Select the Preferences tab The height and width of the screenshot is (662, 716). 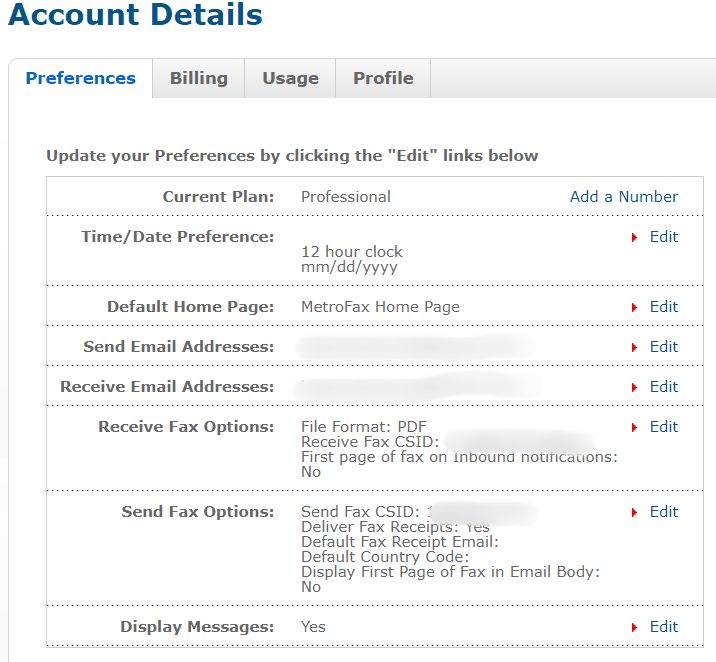click(x=81, y=78)
